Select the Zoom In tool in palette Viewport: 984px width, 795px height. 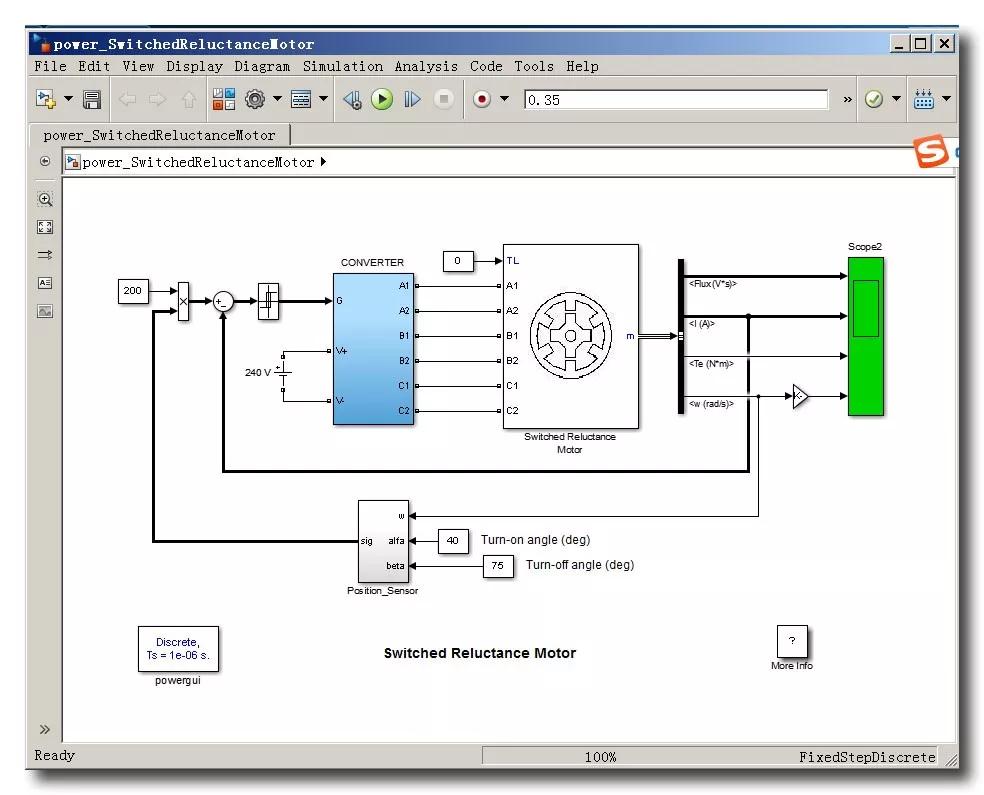[x=45, y=199]
